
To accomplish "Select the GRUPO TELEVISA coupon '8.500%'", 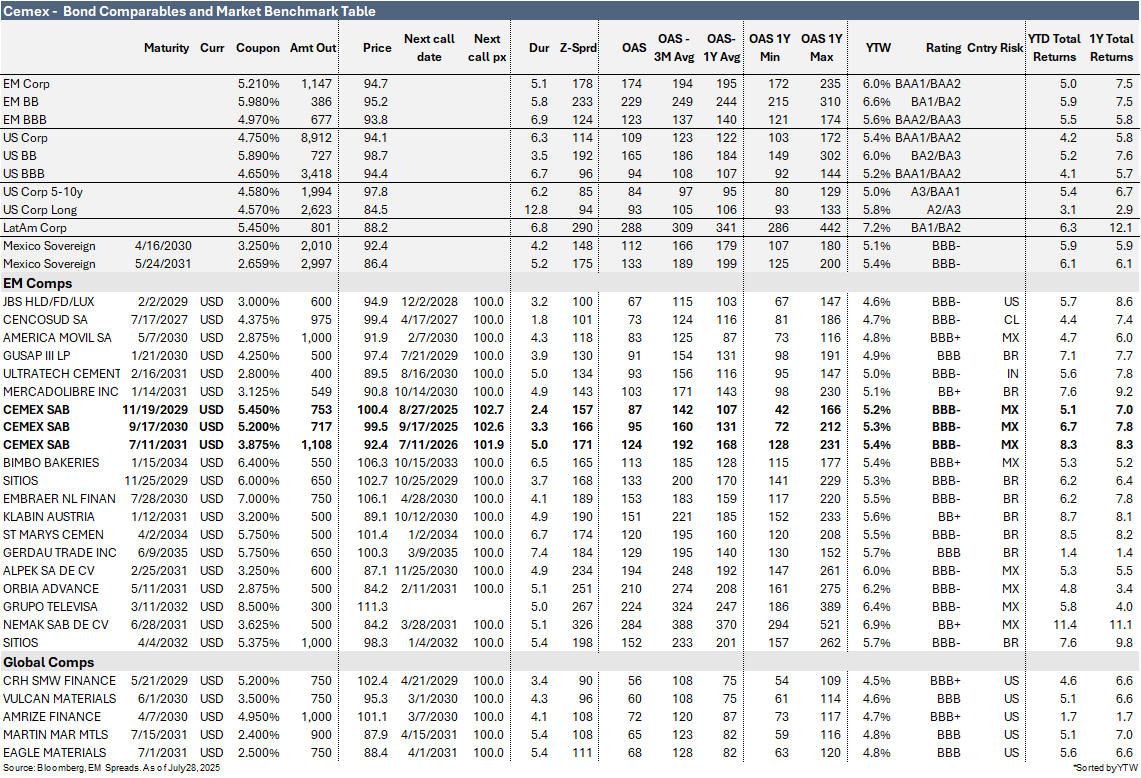I will pyautogui.click(x=259, y=607).
